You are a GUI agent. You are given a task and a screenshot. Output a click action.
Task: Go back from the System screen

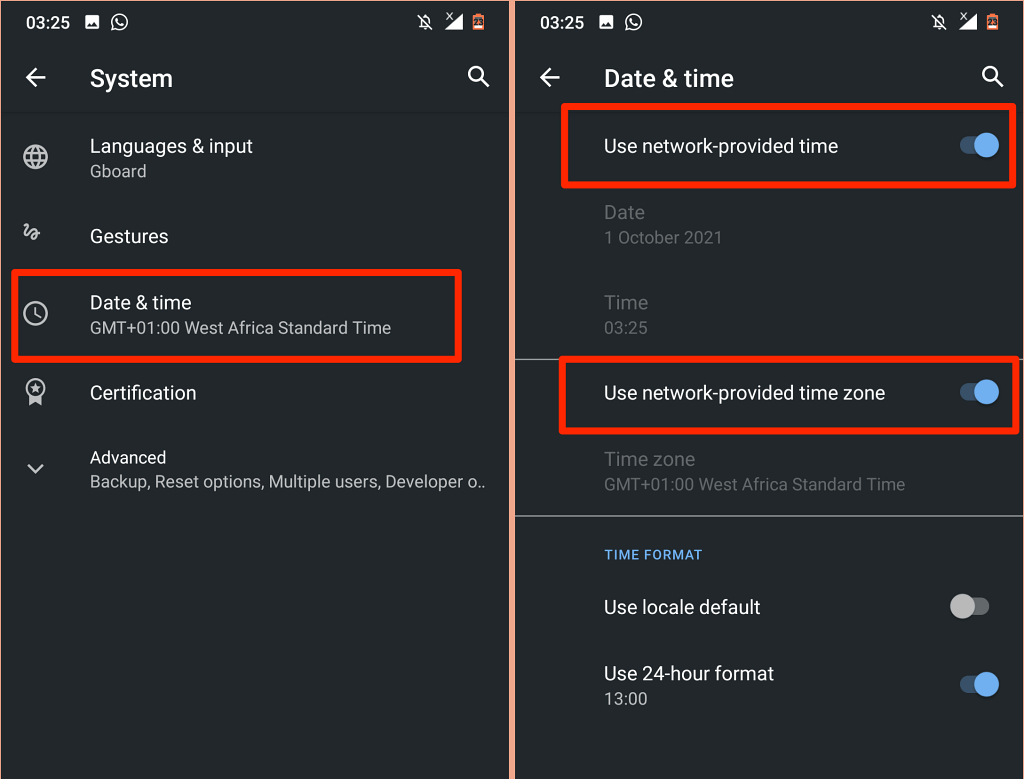coord(36,78)
